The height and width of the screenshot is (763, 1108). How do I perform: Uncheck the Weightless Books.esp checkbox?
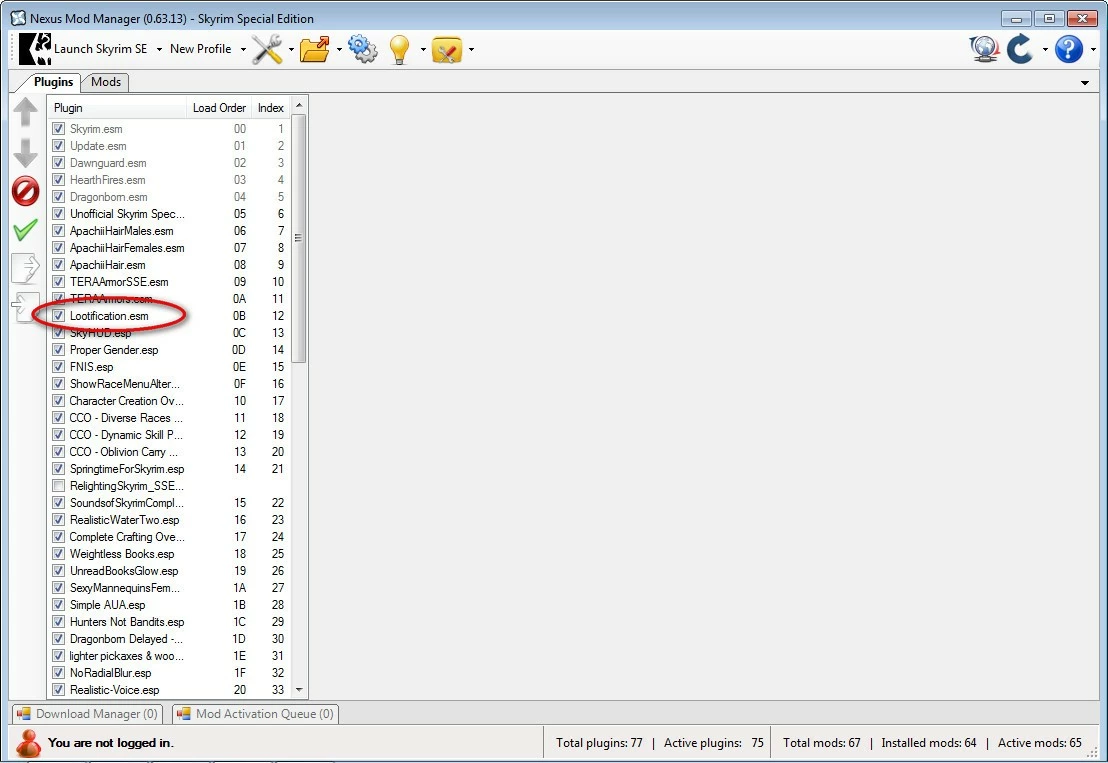coord(59,554)
